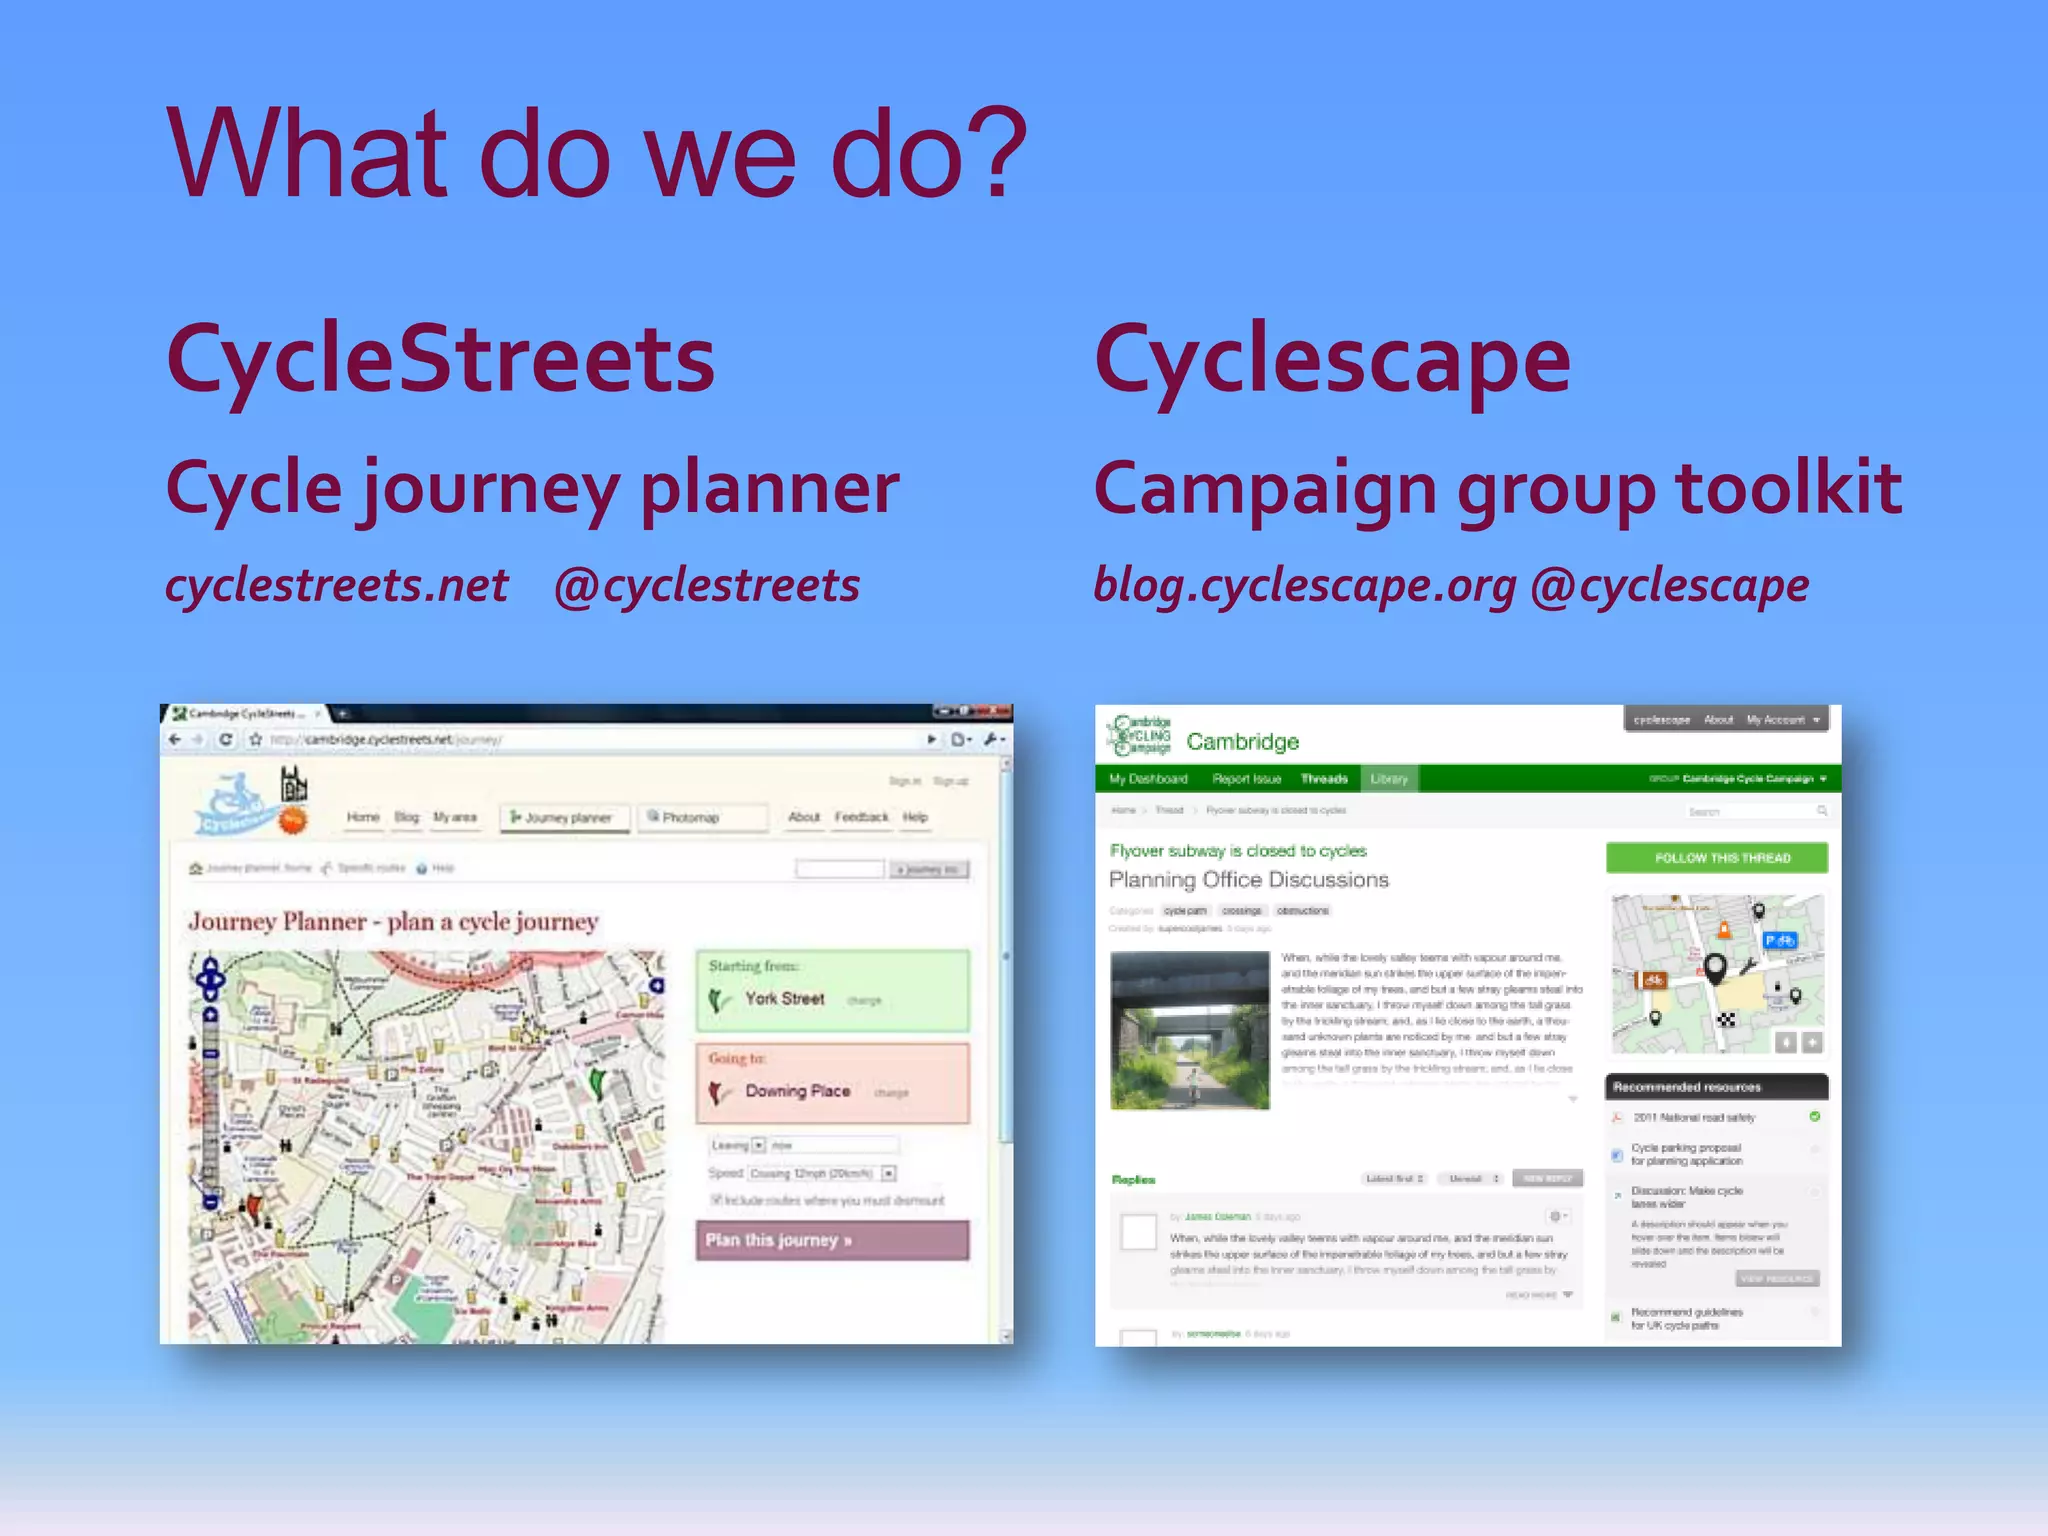This screenshot has height=1536, width=2048.
Task: Click Follow This Thread button
Action: point(1716,858)
